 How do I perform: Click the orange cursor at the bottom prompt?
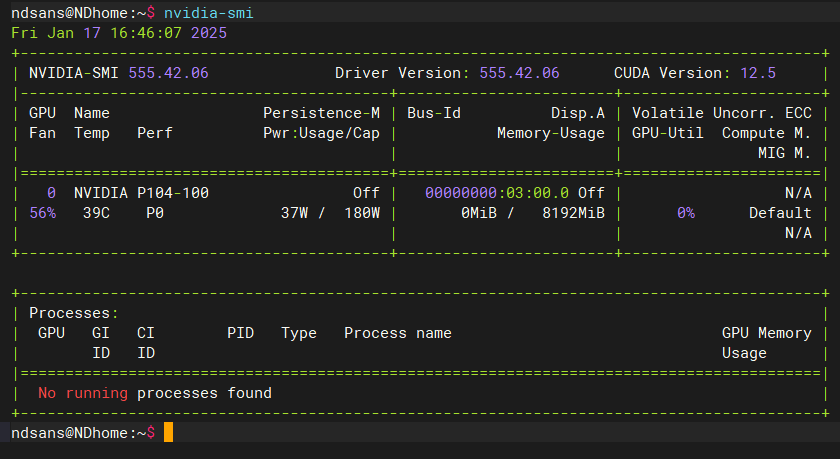point(168,432)
